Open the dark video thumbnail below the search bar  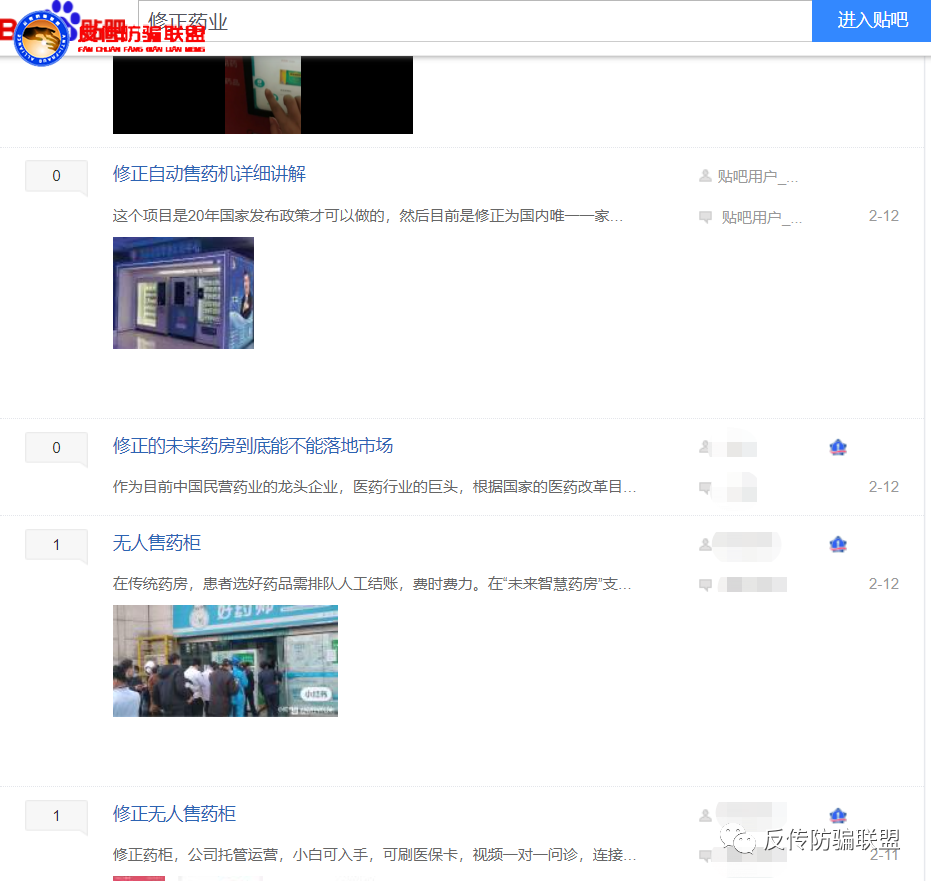click(x=263, y=95)
